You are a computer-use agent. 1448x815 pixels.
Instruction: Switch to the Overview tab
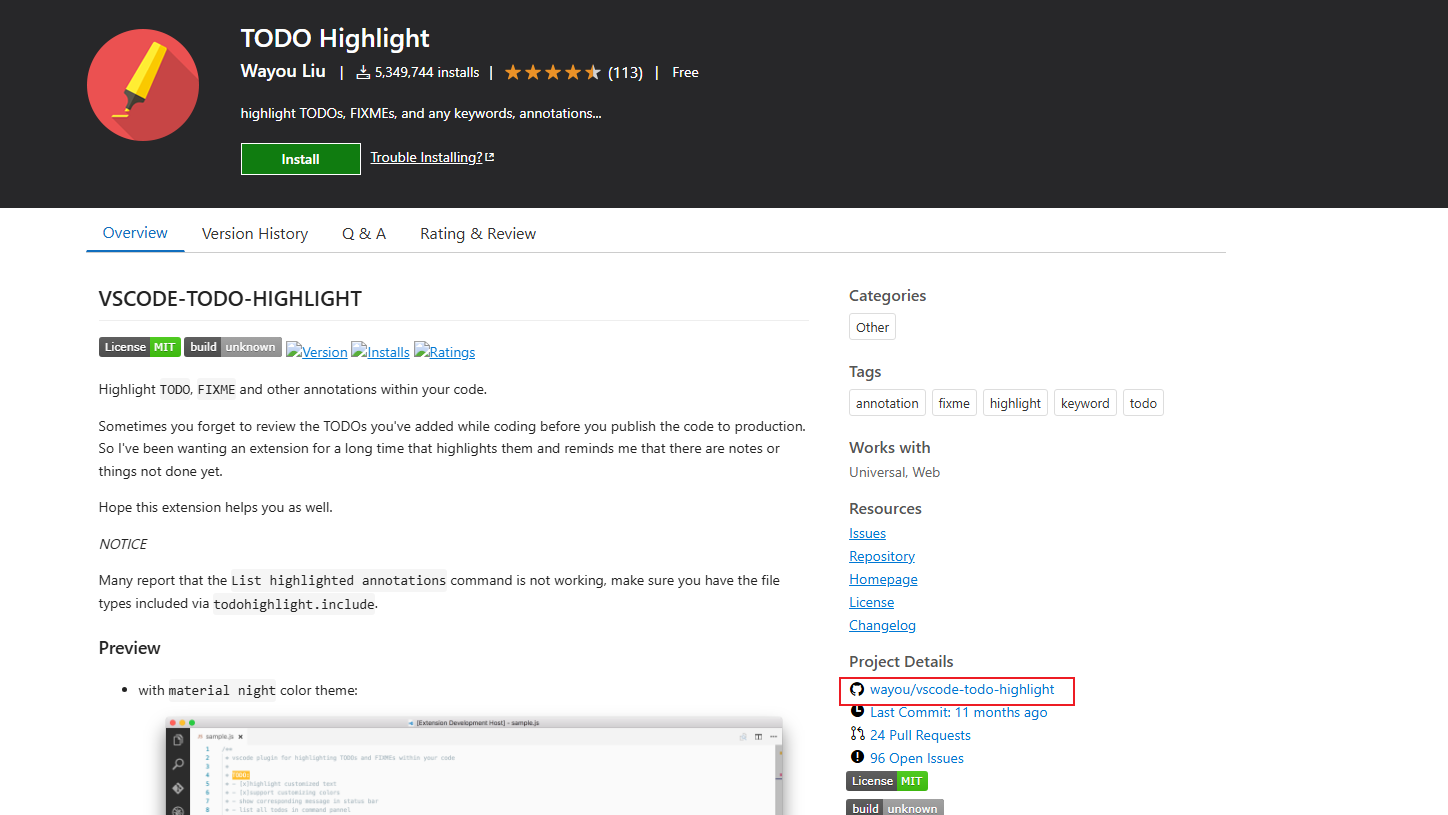(x=135, y=233)
